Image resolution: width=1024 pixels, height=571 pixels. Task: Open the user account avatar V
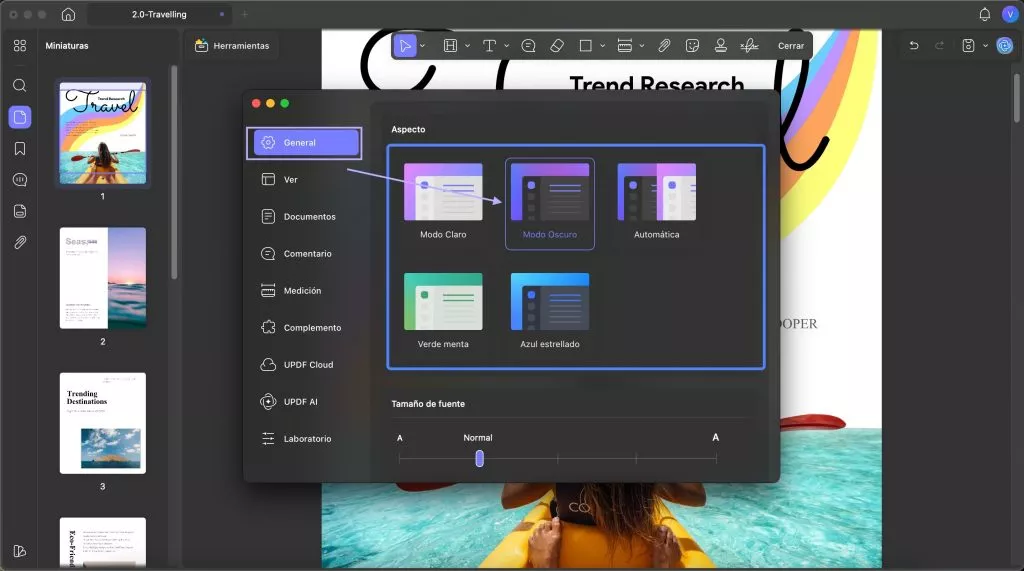(x=1010, y=14)
